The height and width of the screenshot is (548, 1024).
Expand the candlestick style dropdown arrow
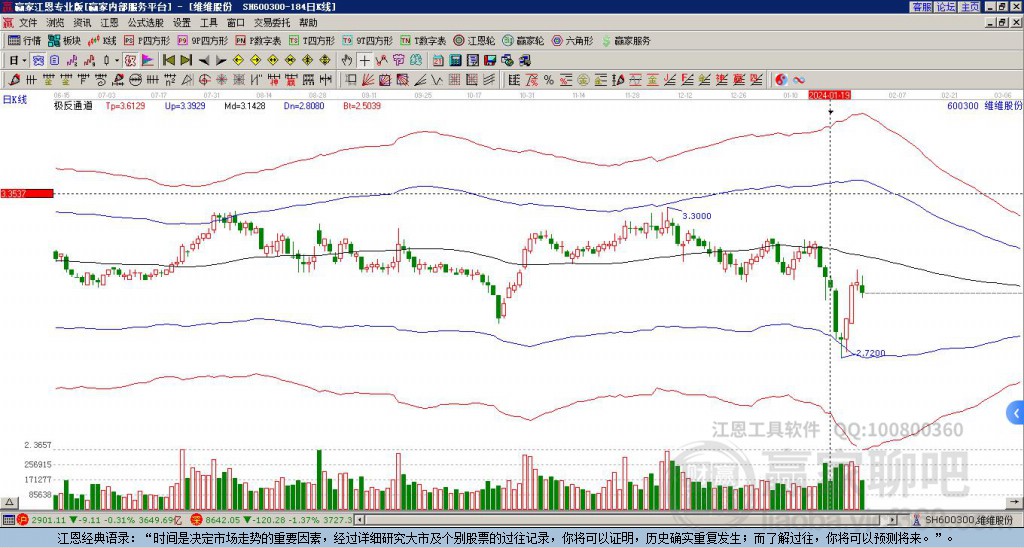[117, 61]
